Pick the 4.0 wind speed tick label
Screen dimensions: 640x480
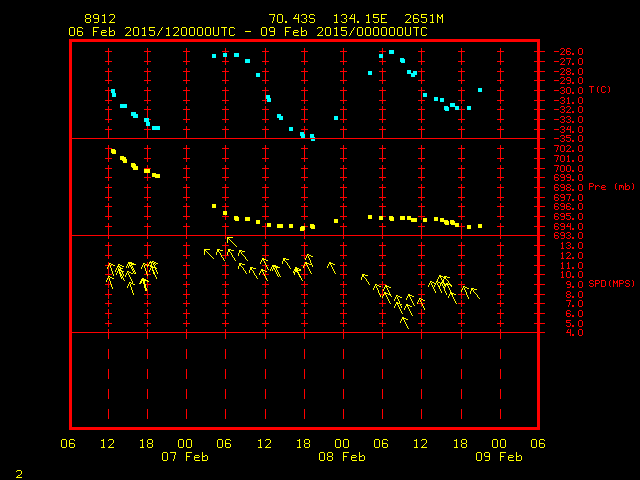point(575,333)
